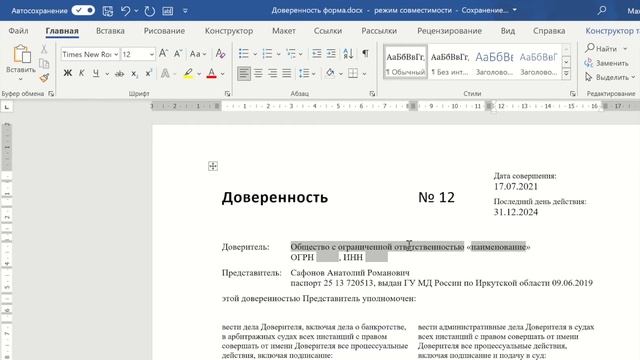Apply yellow text highlight color
The image size is (640, 360).
tap(188, 73)
